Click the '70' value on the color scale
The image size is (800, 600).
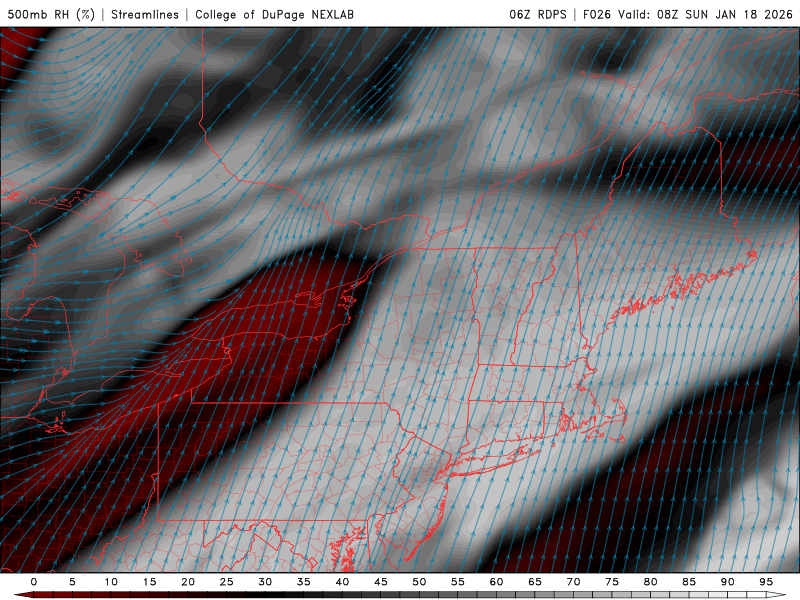pos(573,582)
